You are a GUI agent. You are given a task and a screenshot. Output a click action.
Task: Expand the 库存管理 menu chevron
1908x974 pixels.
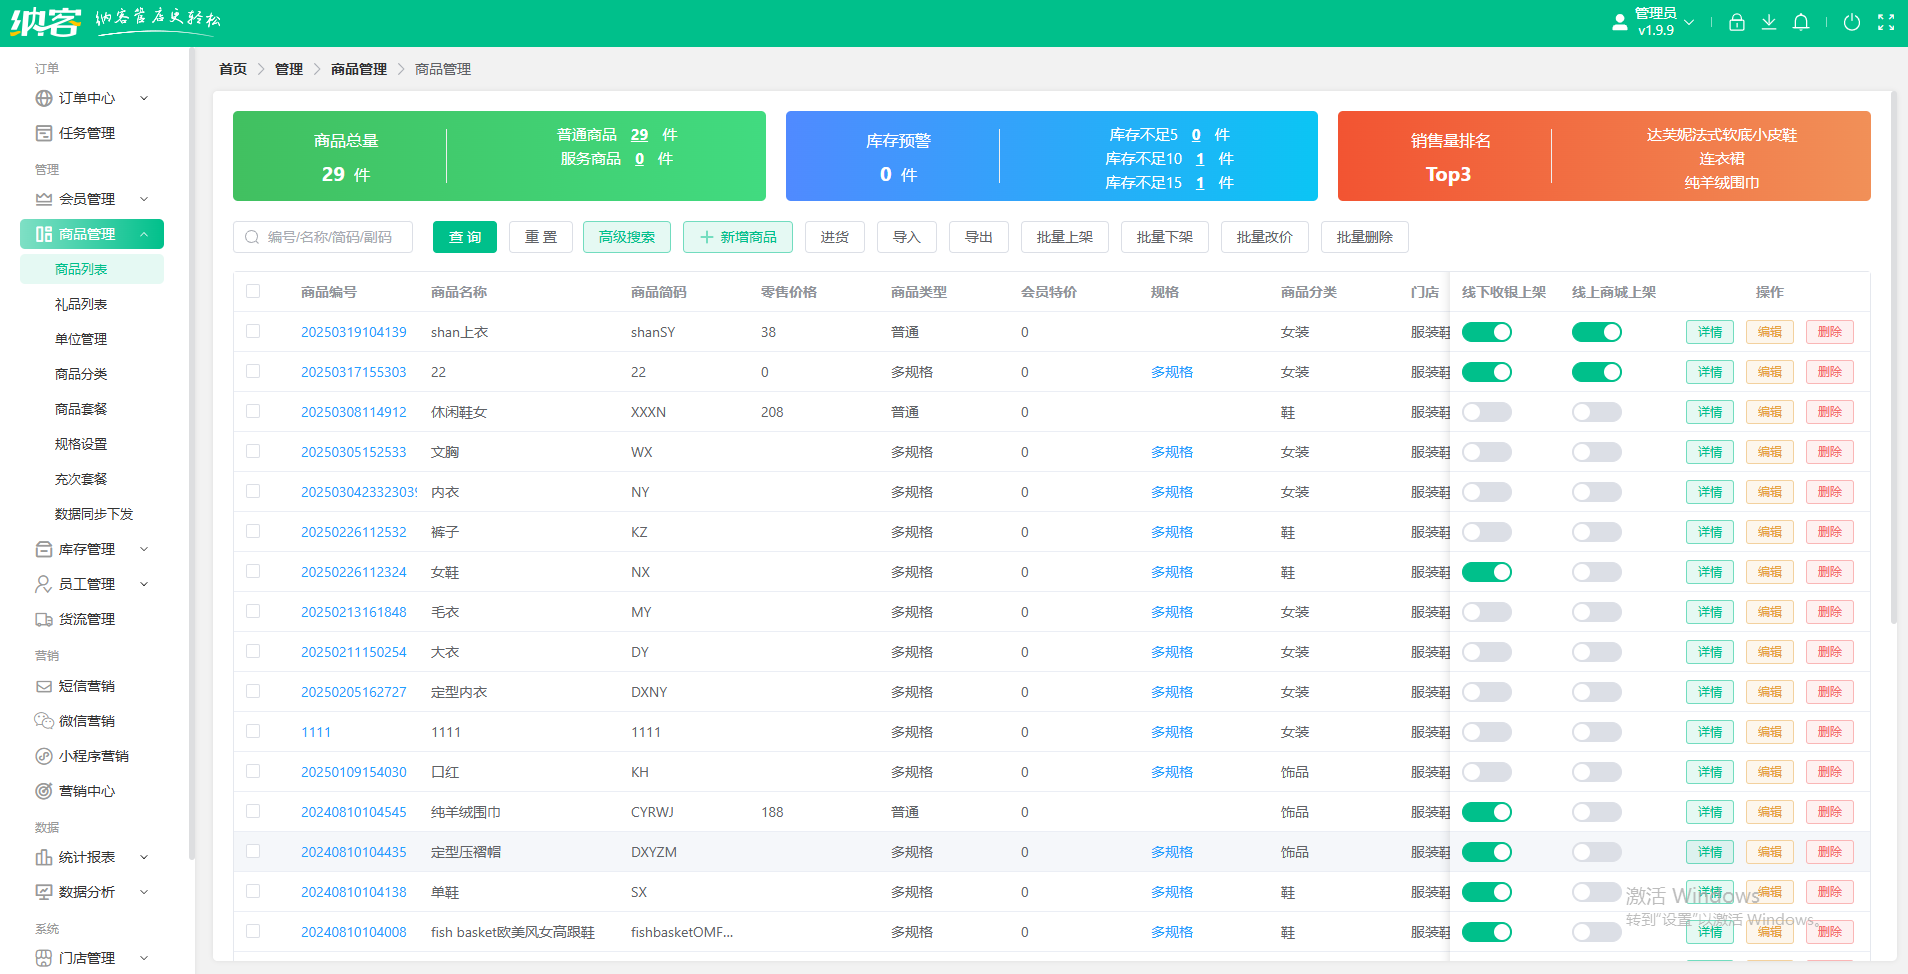144,549
